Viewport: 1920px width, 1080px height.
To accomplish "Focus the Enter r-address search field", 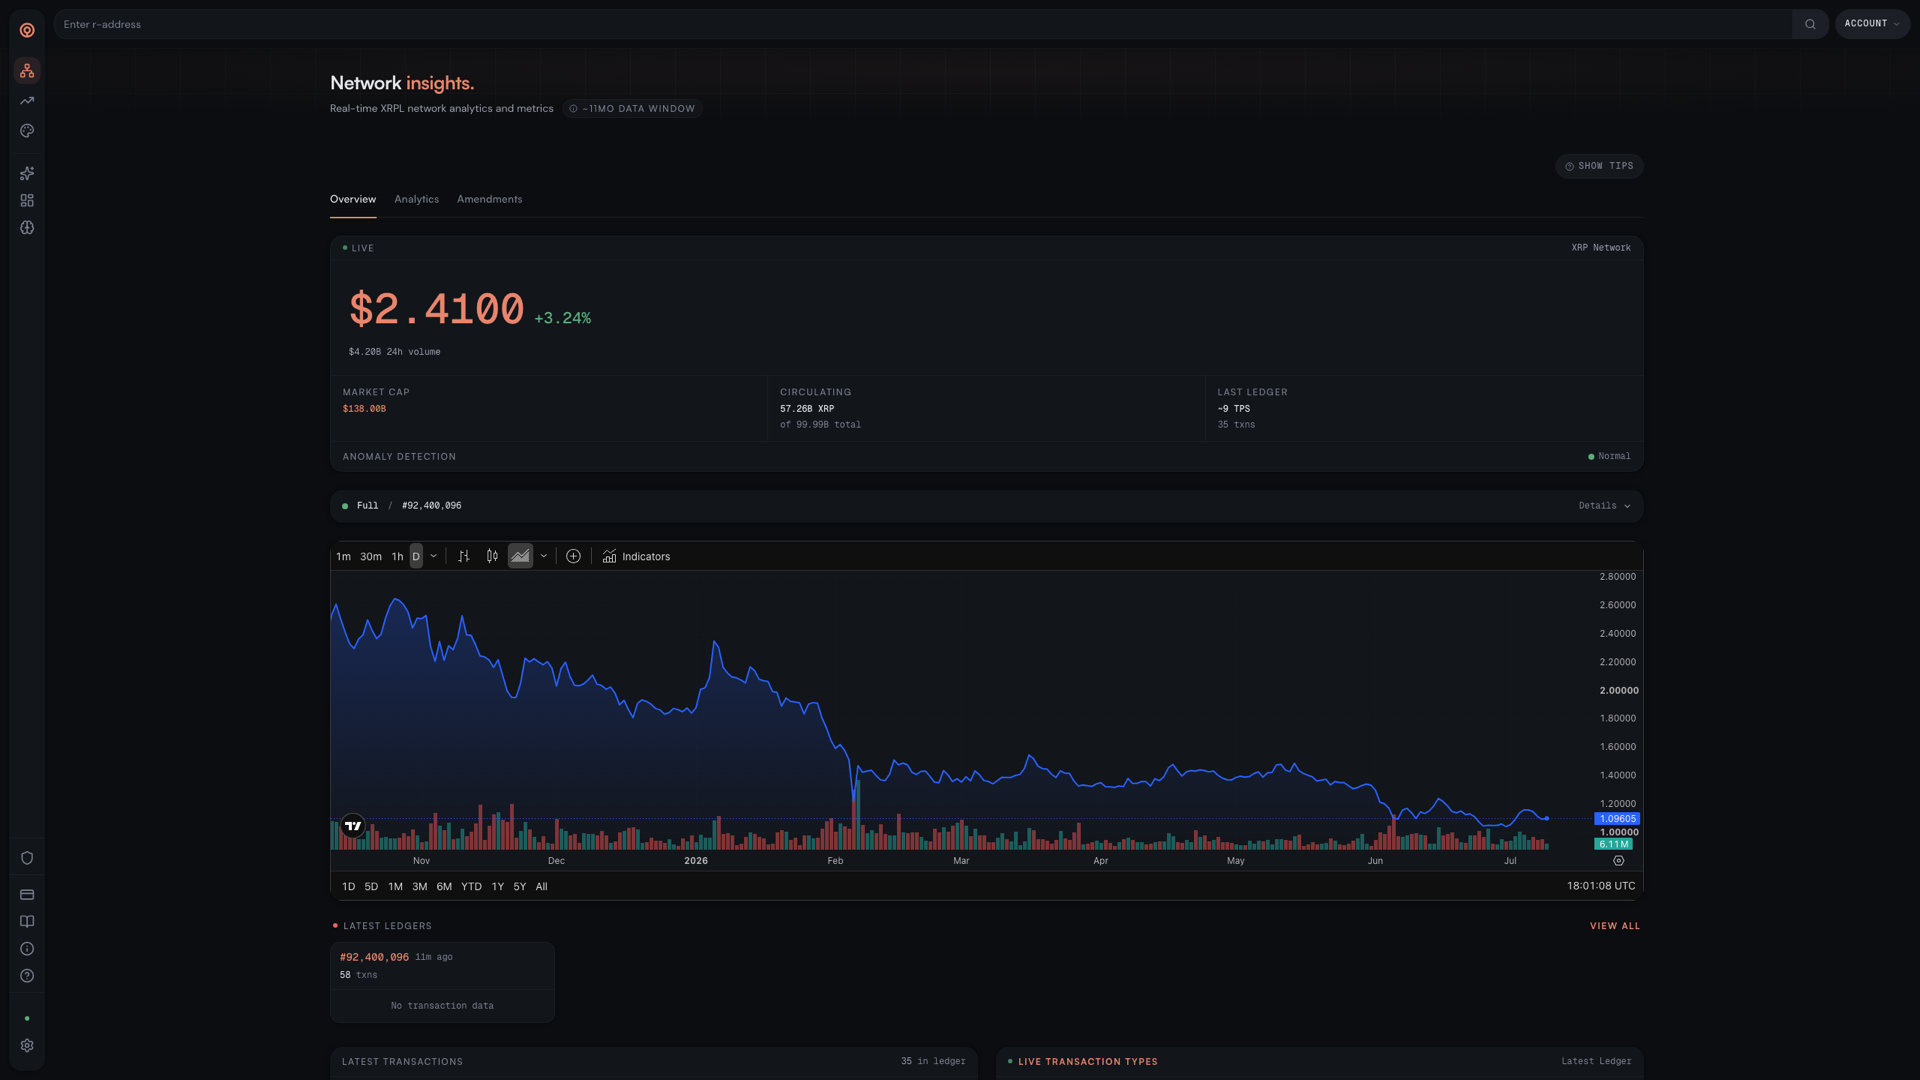I will click(x=925, y=24).
